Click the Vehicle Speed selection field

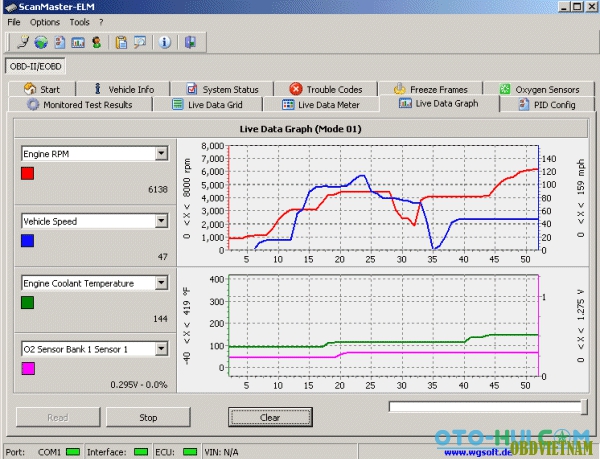point(95,221)
